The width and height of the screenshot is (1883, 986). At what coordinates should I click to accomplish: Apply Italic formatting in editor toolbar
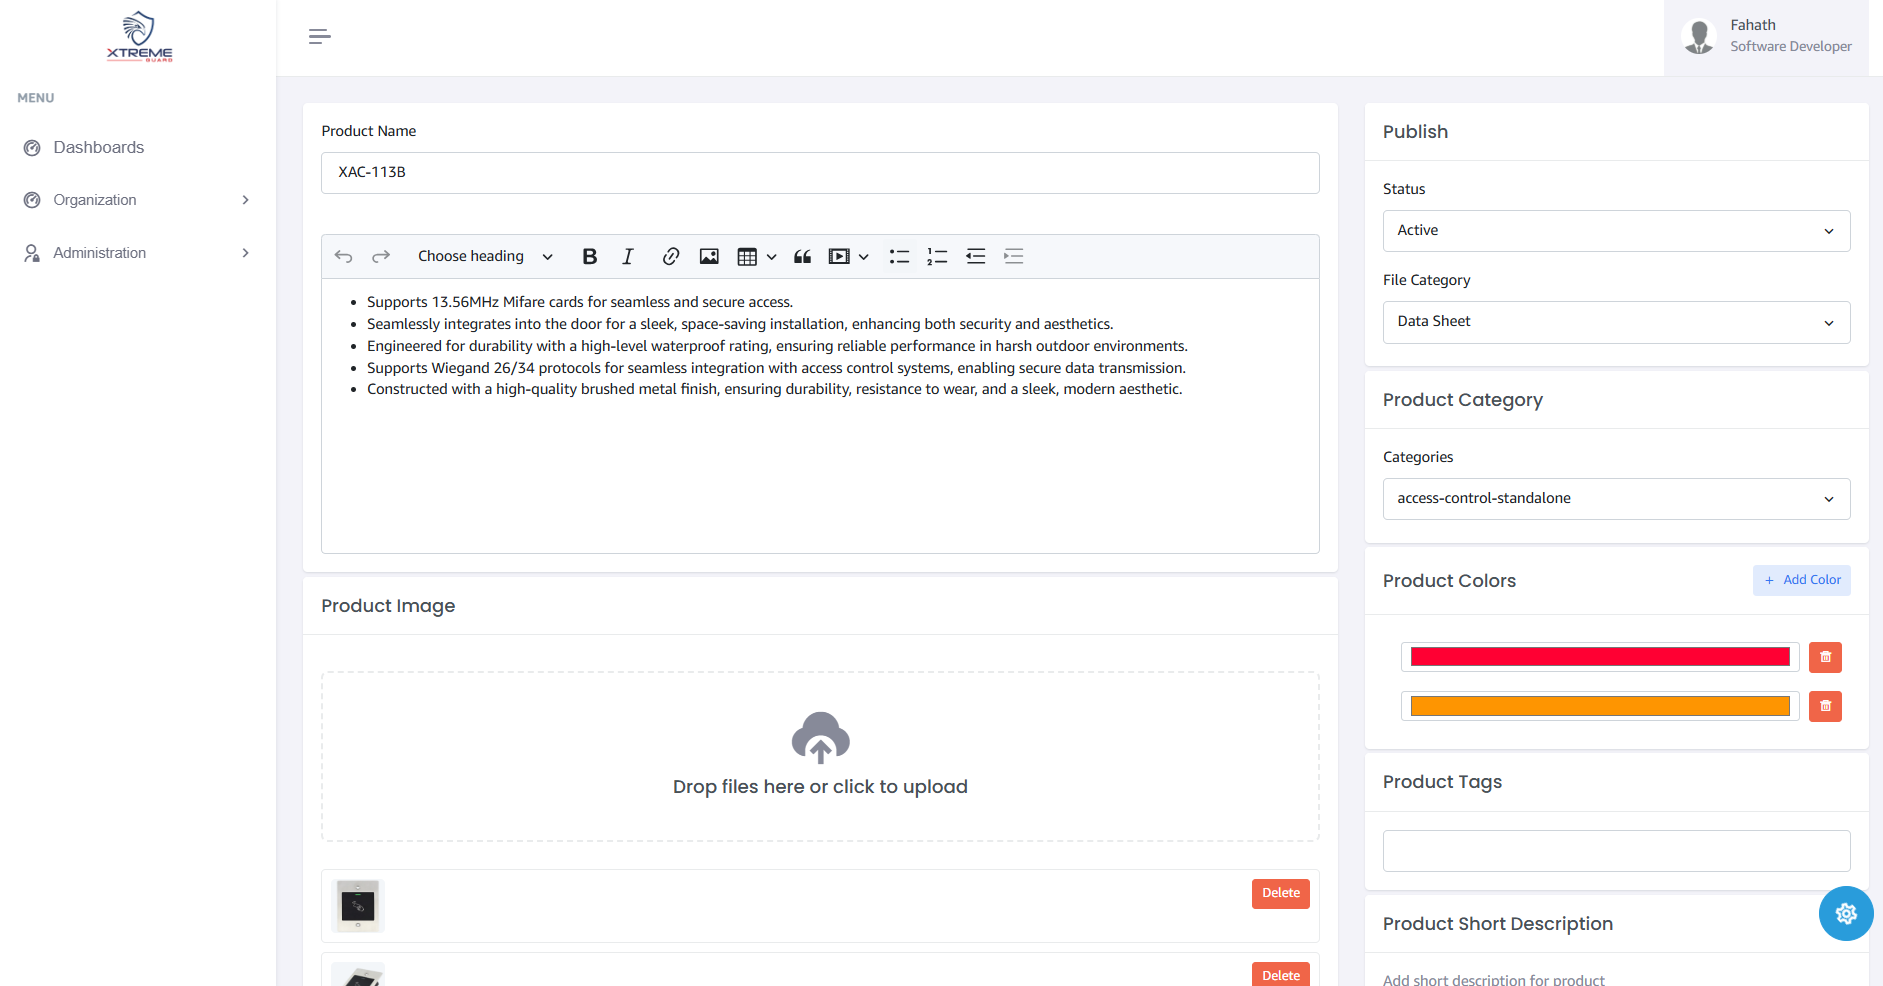pos(628,257)
